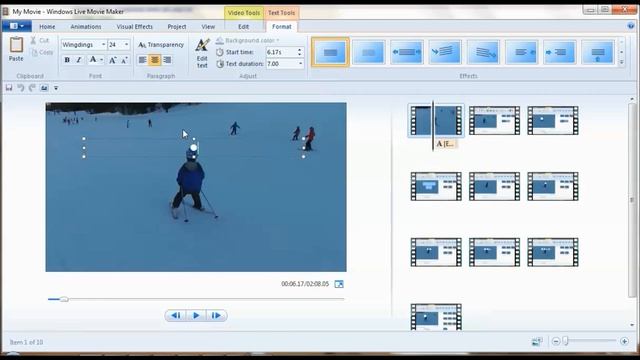Screen dimensions: 640x360
Task: Click the Transparency button
Action: pos(161,44)
